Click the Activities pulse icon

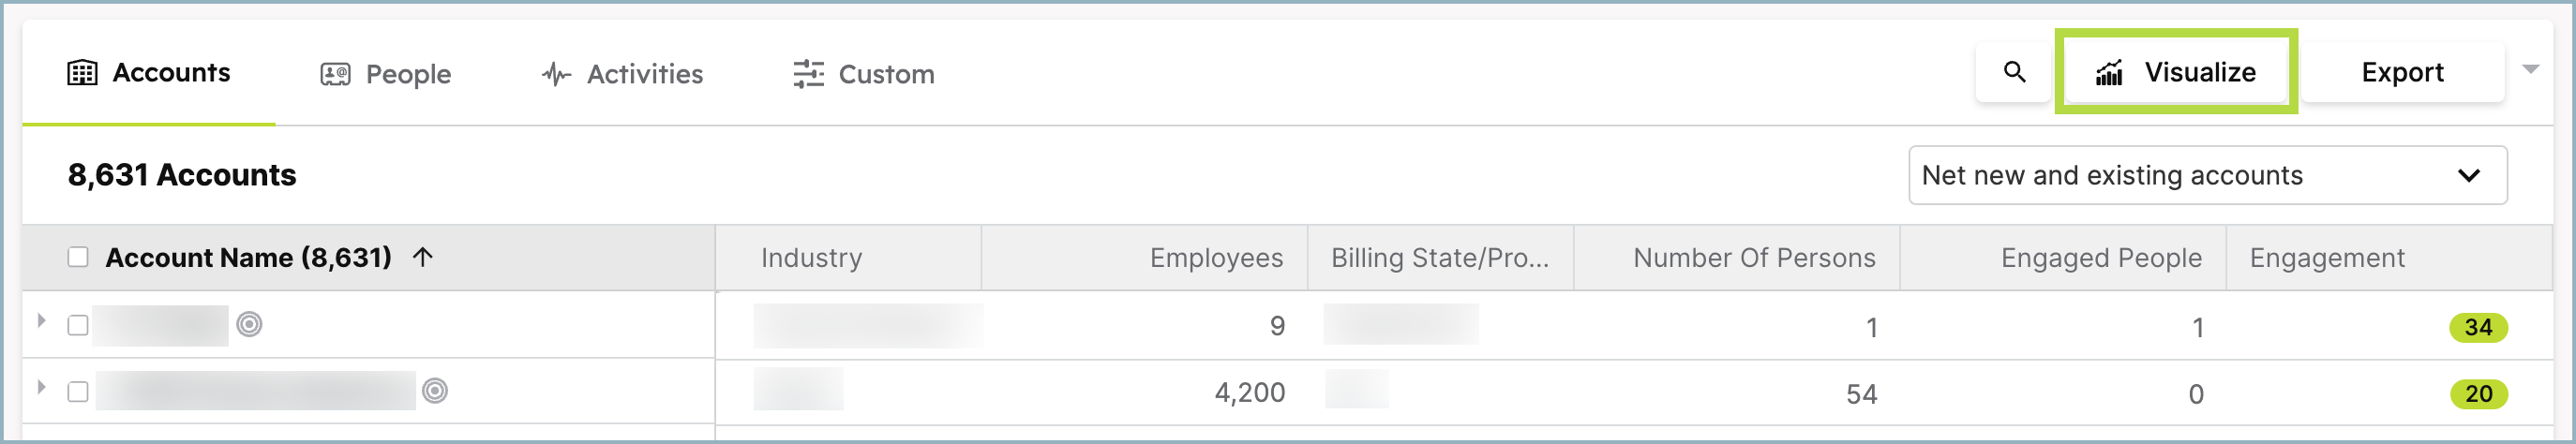(556, 74)
